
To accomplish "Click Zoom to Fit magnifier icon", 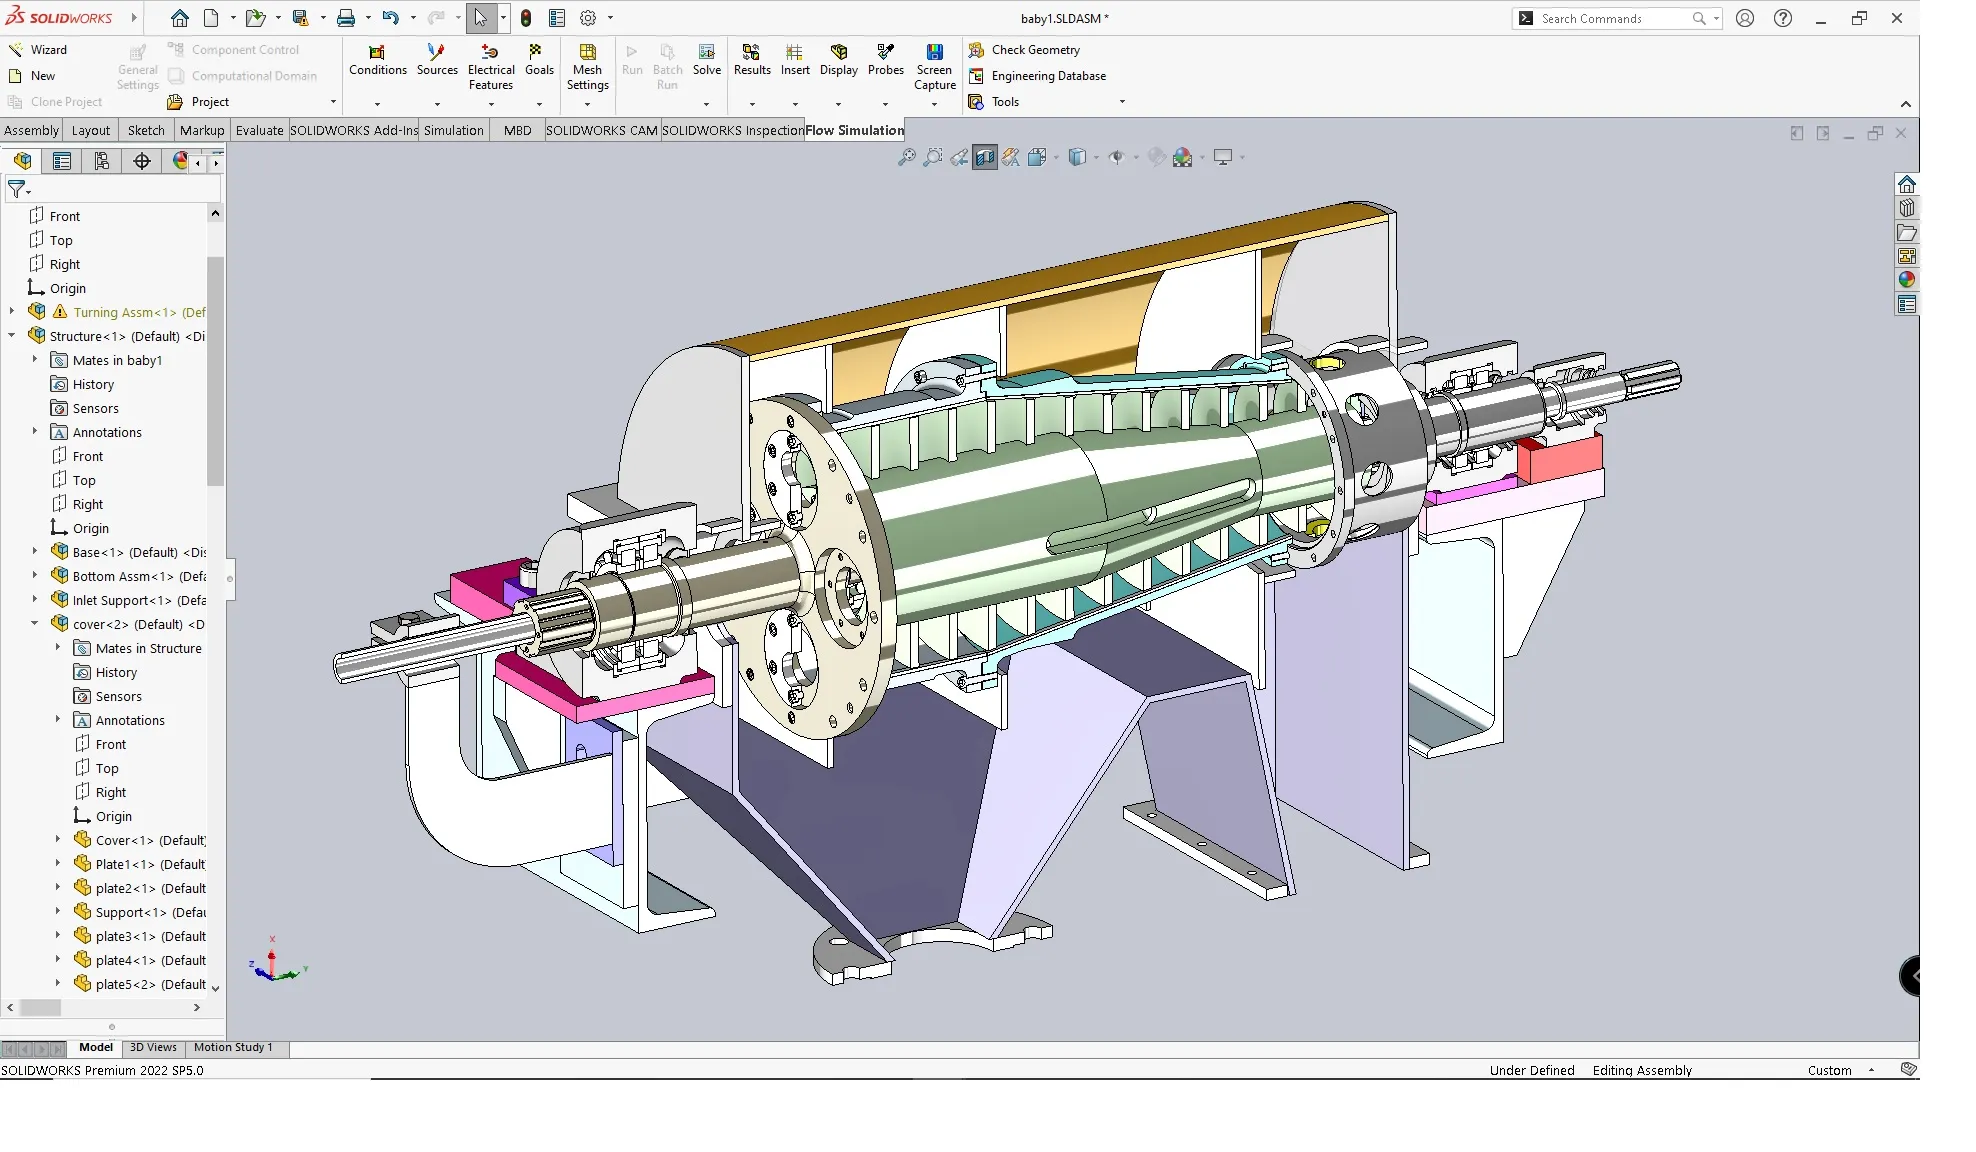I will [x=906, y=157].
